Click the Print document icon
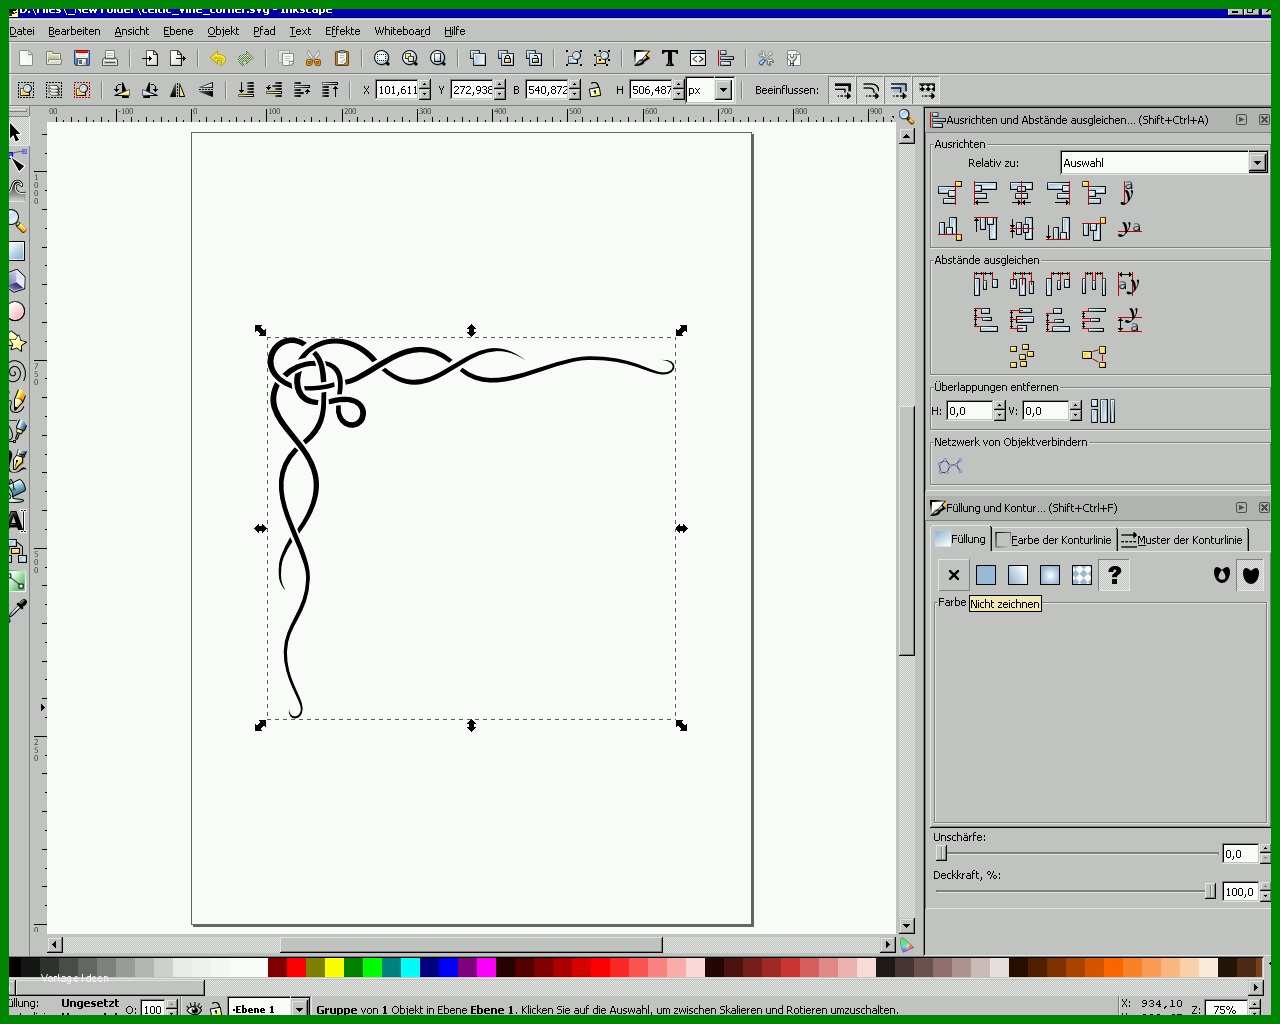The height and width of the screenshot is (1024, 1280). click(x=110, y=59)
